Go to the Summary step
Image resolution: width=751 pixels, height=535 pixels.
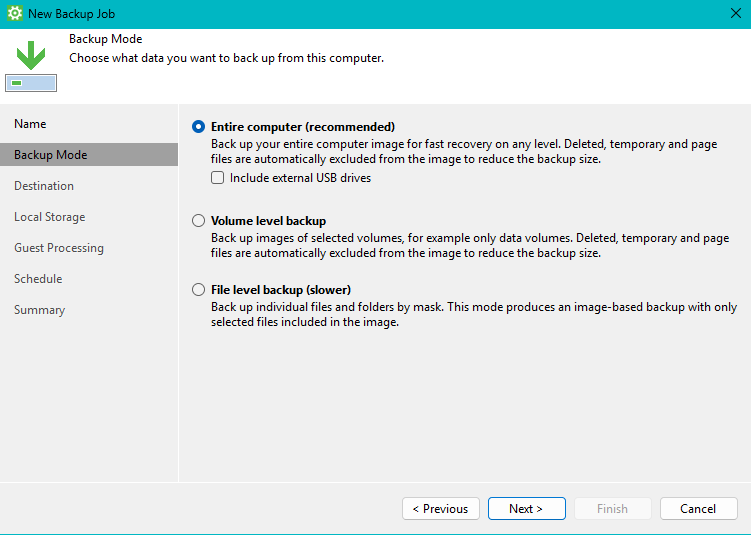pyautogui.click(x=39, y=310)
